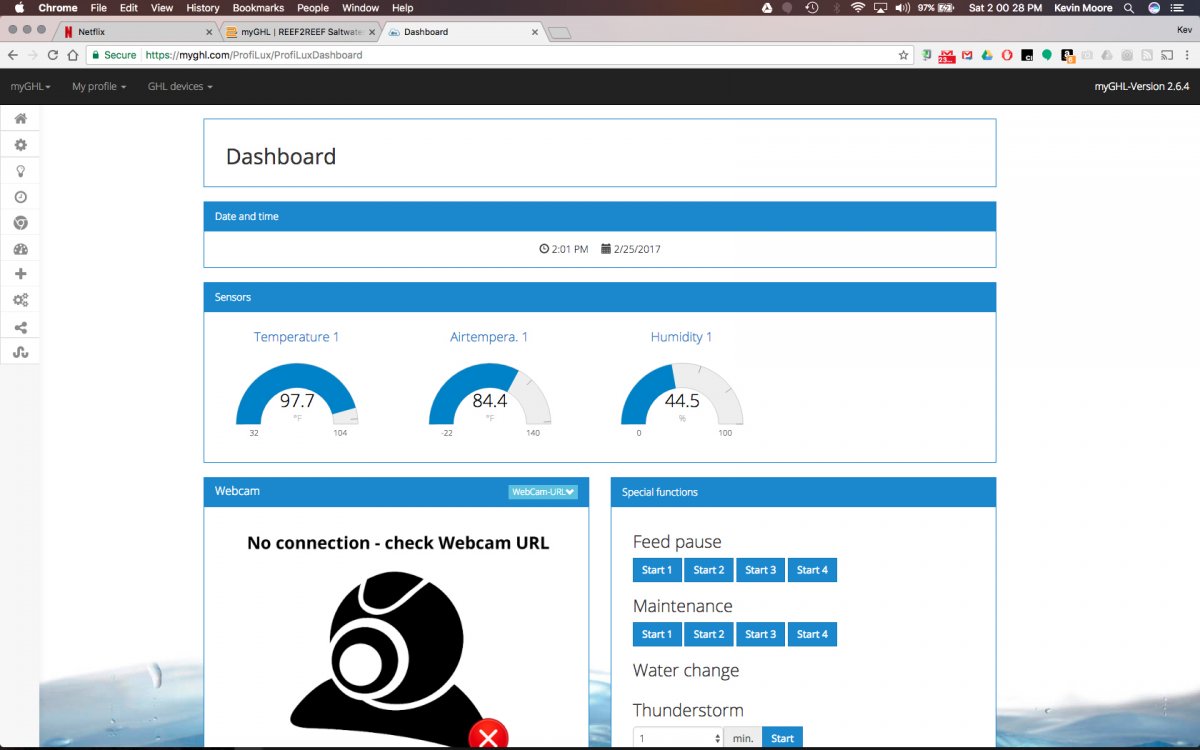Start the Thunderstorm function
Image resolution: width=1200 pixels, height=750 pixels.
coord(782,738)
